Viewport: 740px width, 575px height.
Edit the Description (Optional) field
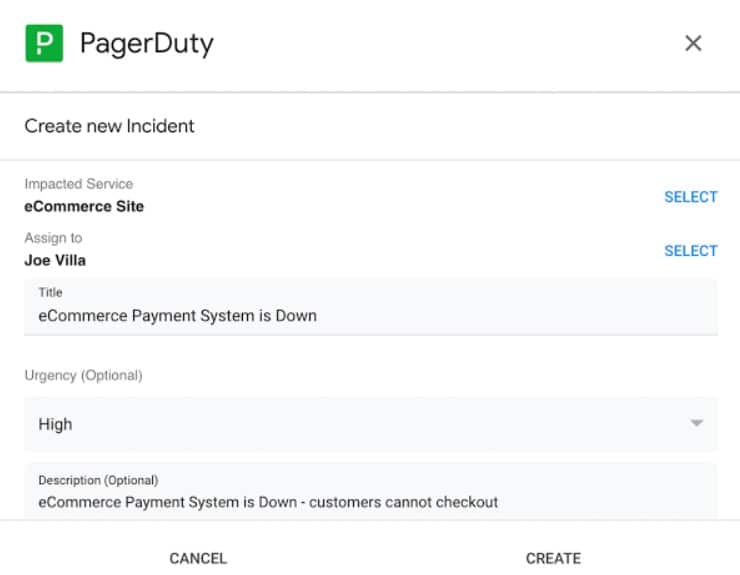click(x=370, y=492)
